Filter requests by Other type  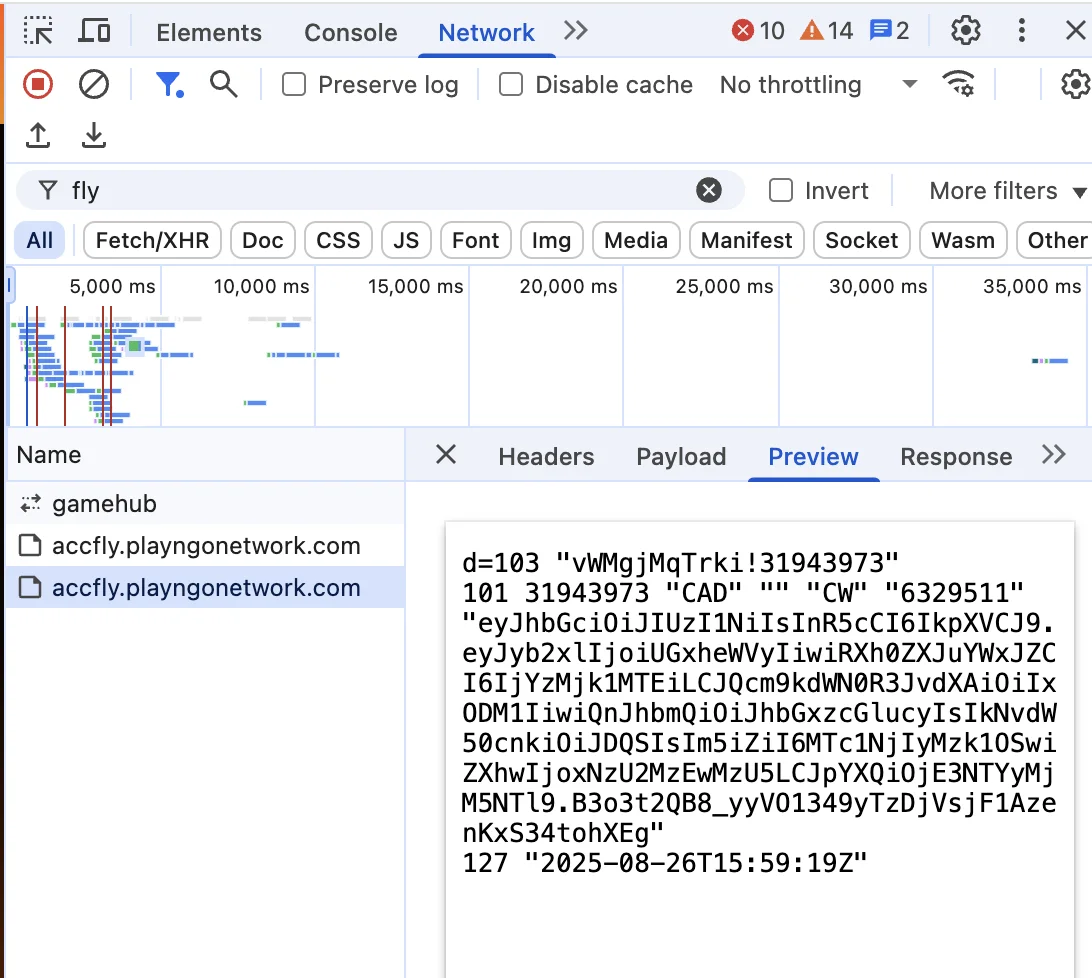(x=1056, y=240)
